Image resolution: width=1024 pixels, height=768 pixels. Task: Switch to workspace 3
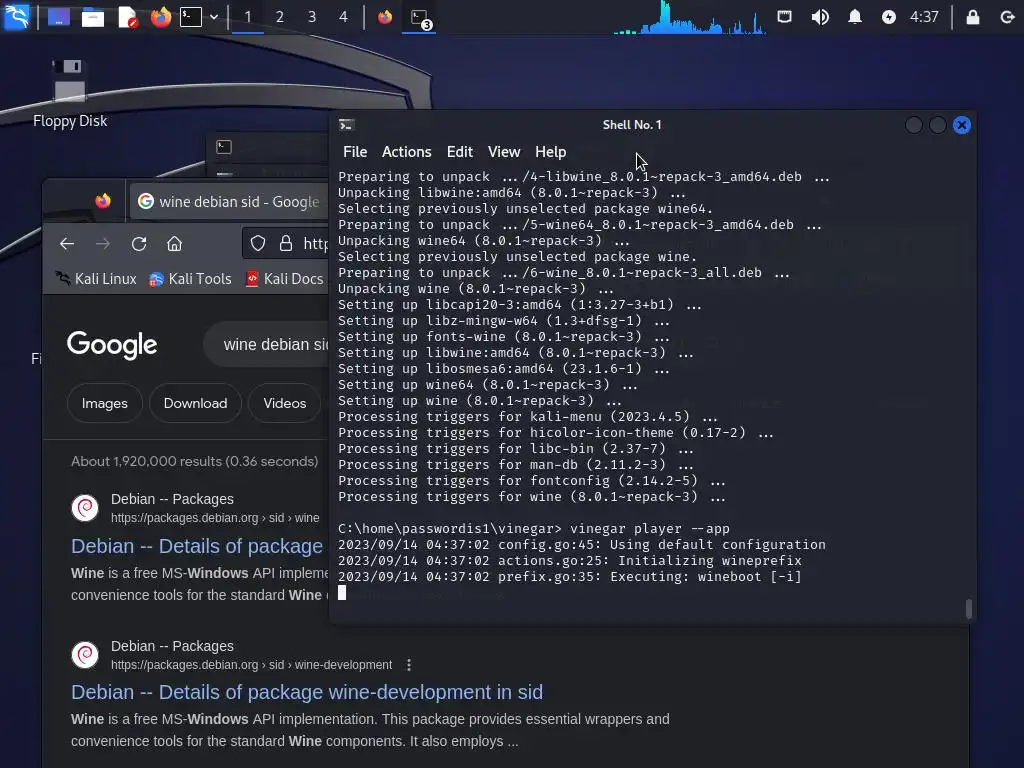click(312, 17)
